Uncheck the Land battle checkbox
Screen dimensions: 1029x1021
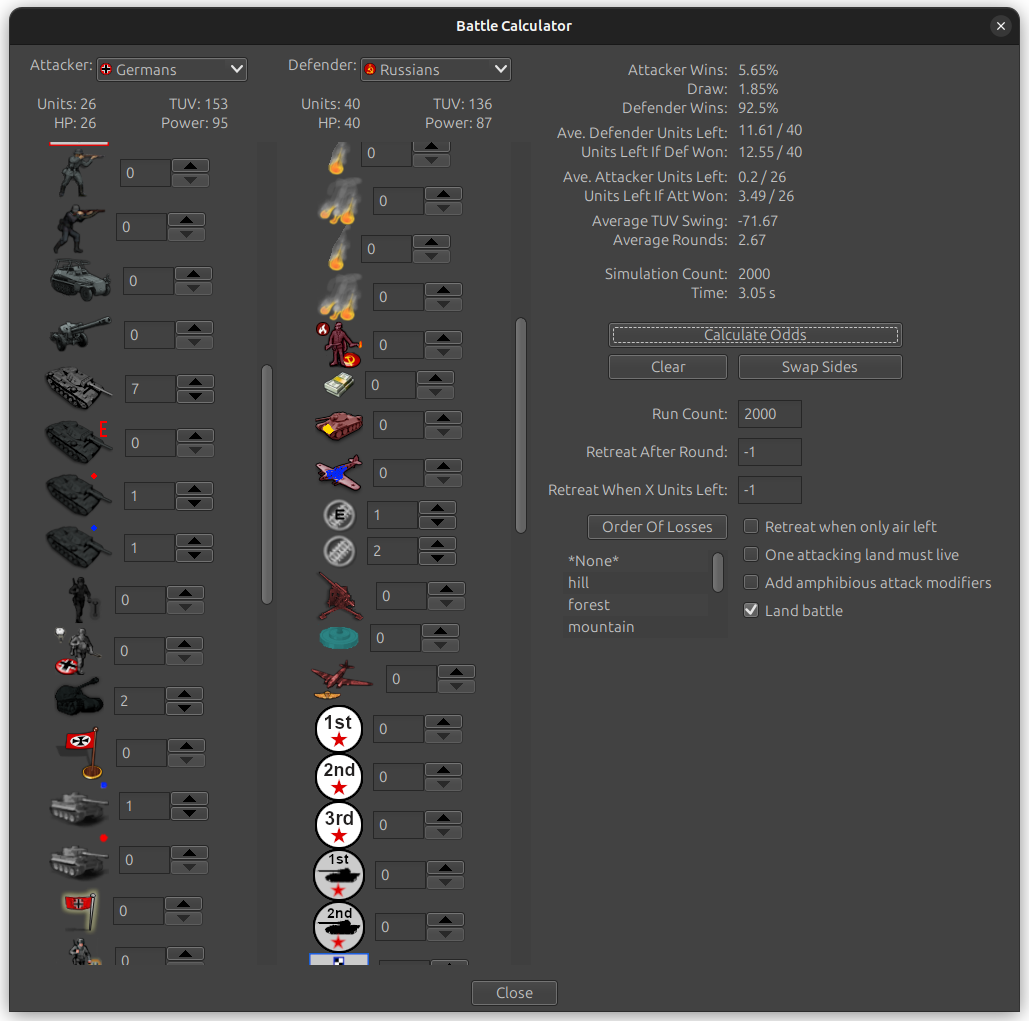[x=750, y=610]
